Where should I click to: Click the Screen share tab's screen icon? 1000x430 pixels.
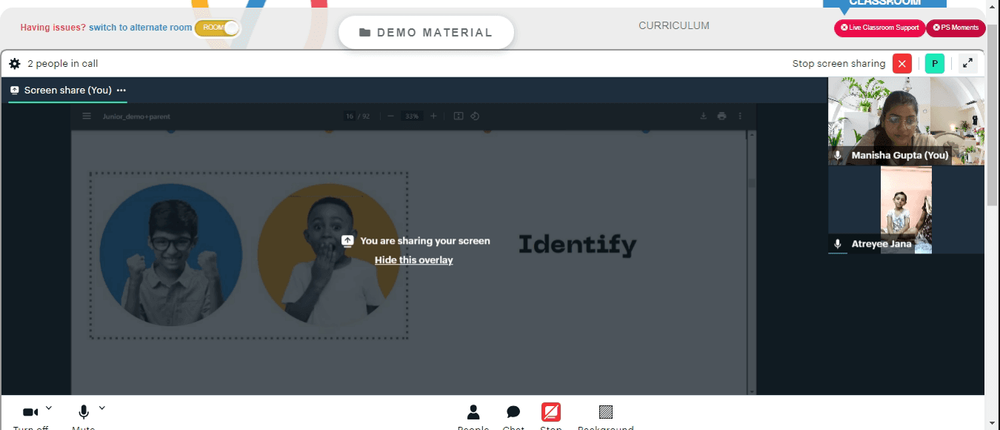point(15,91)
